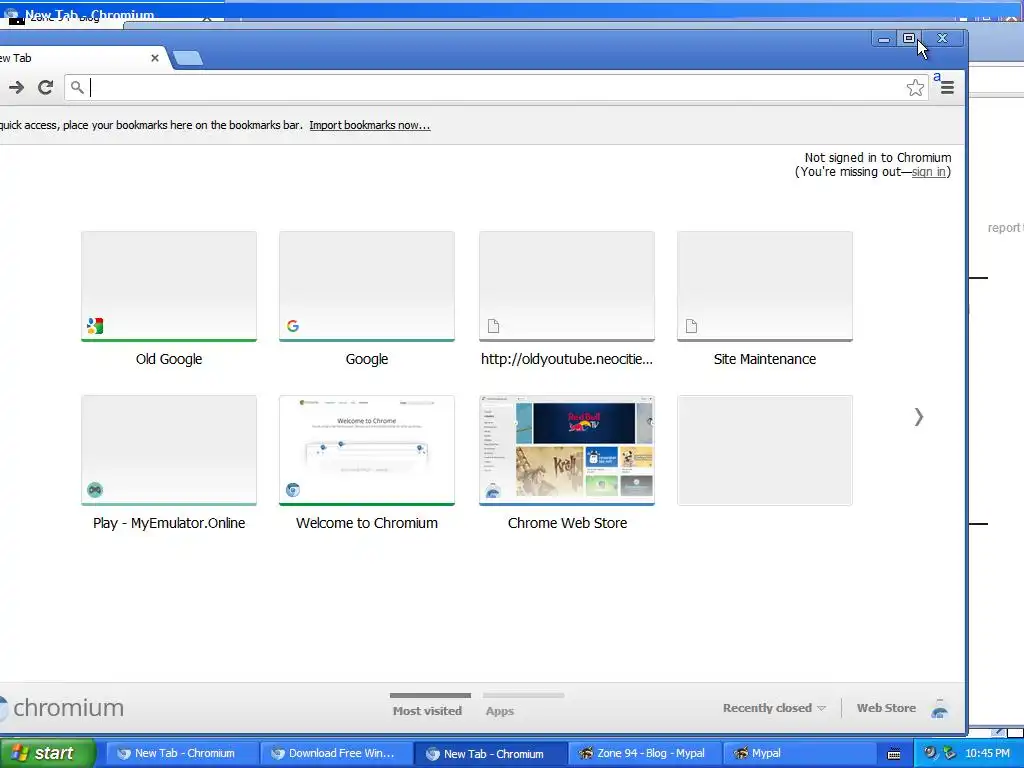Expand Recently closed dropdown
1024x768 pixels.
click(x=774, y=708)
